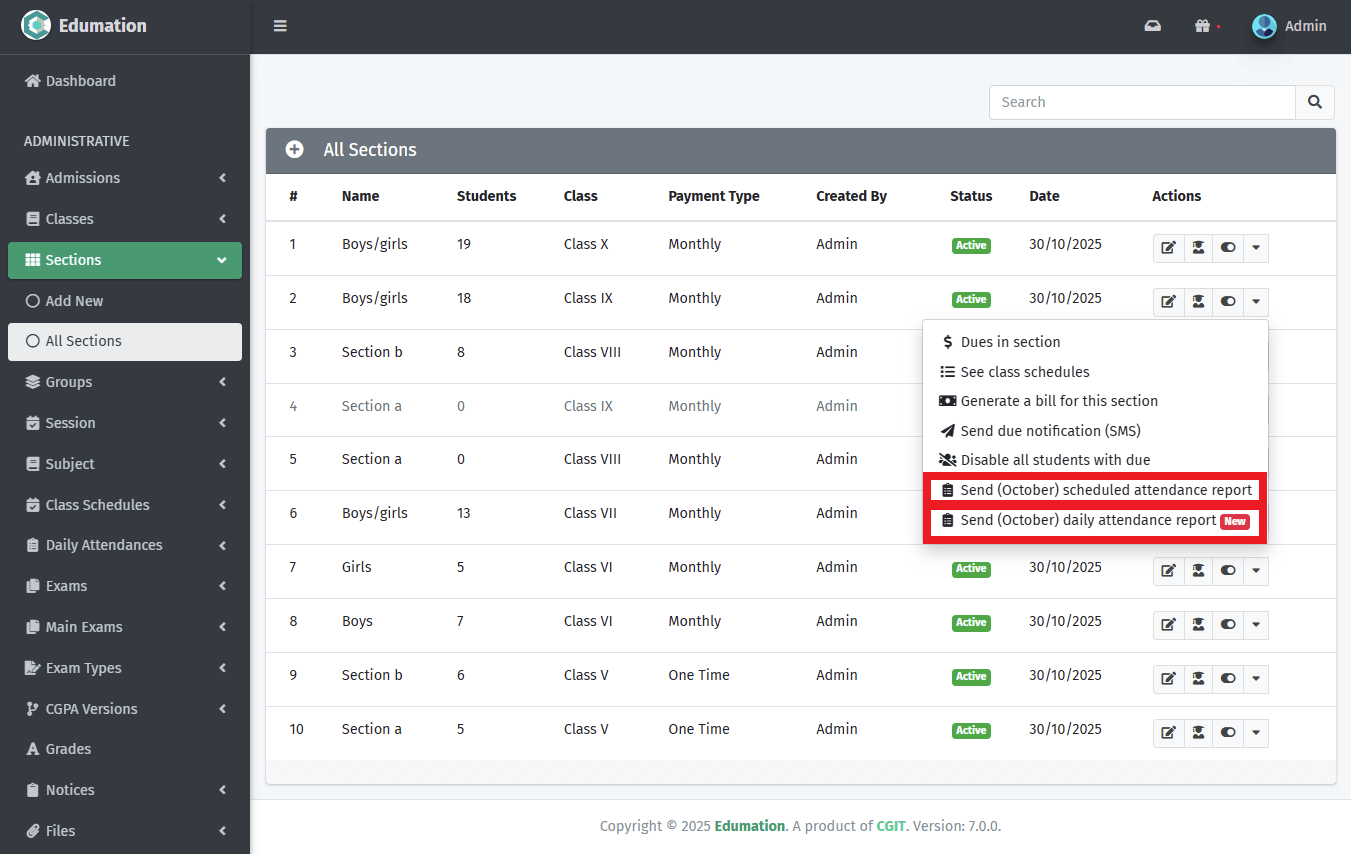Expand the Subject sidebar menu
Screen dimensions: 1351x854
tap(125, 464)
